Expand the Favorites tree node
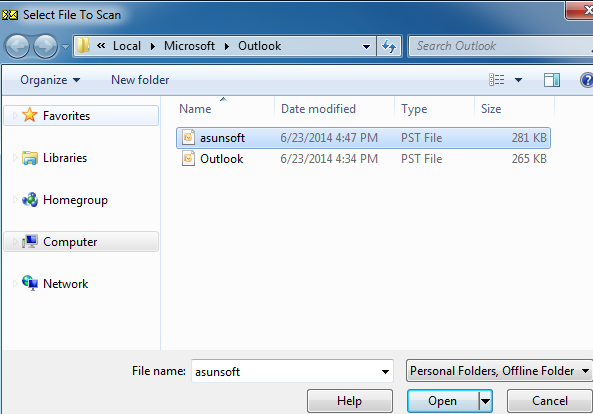The width and height of the screenshot is (593, 414). 15,115
